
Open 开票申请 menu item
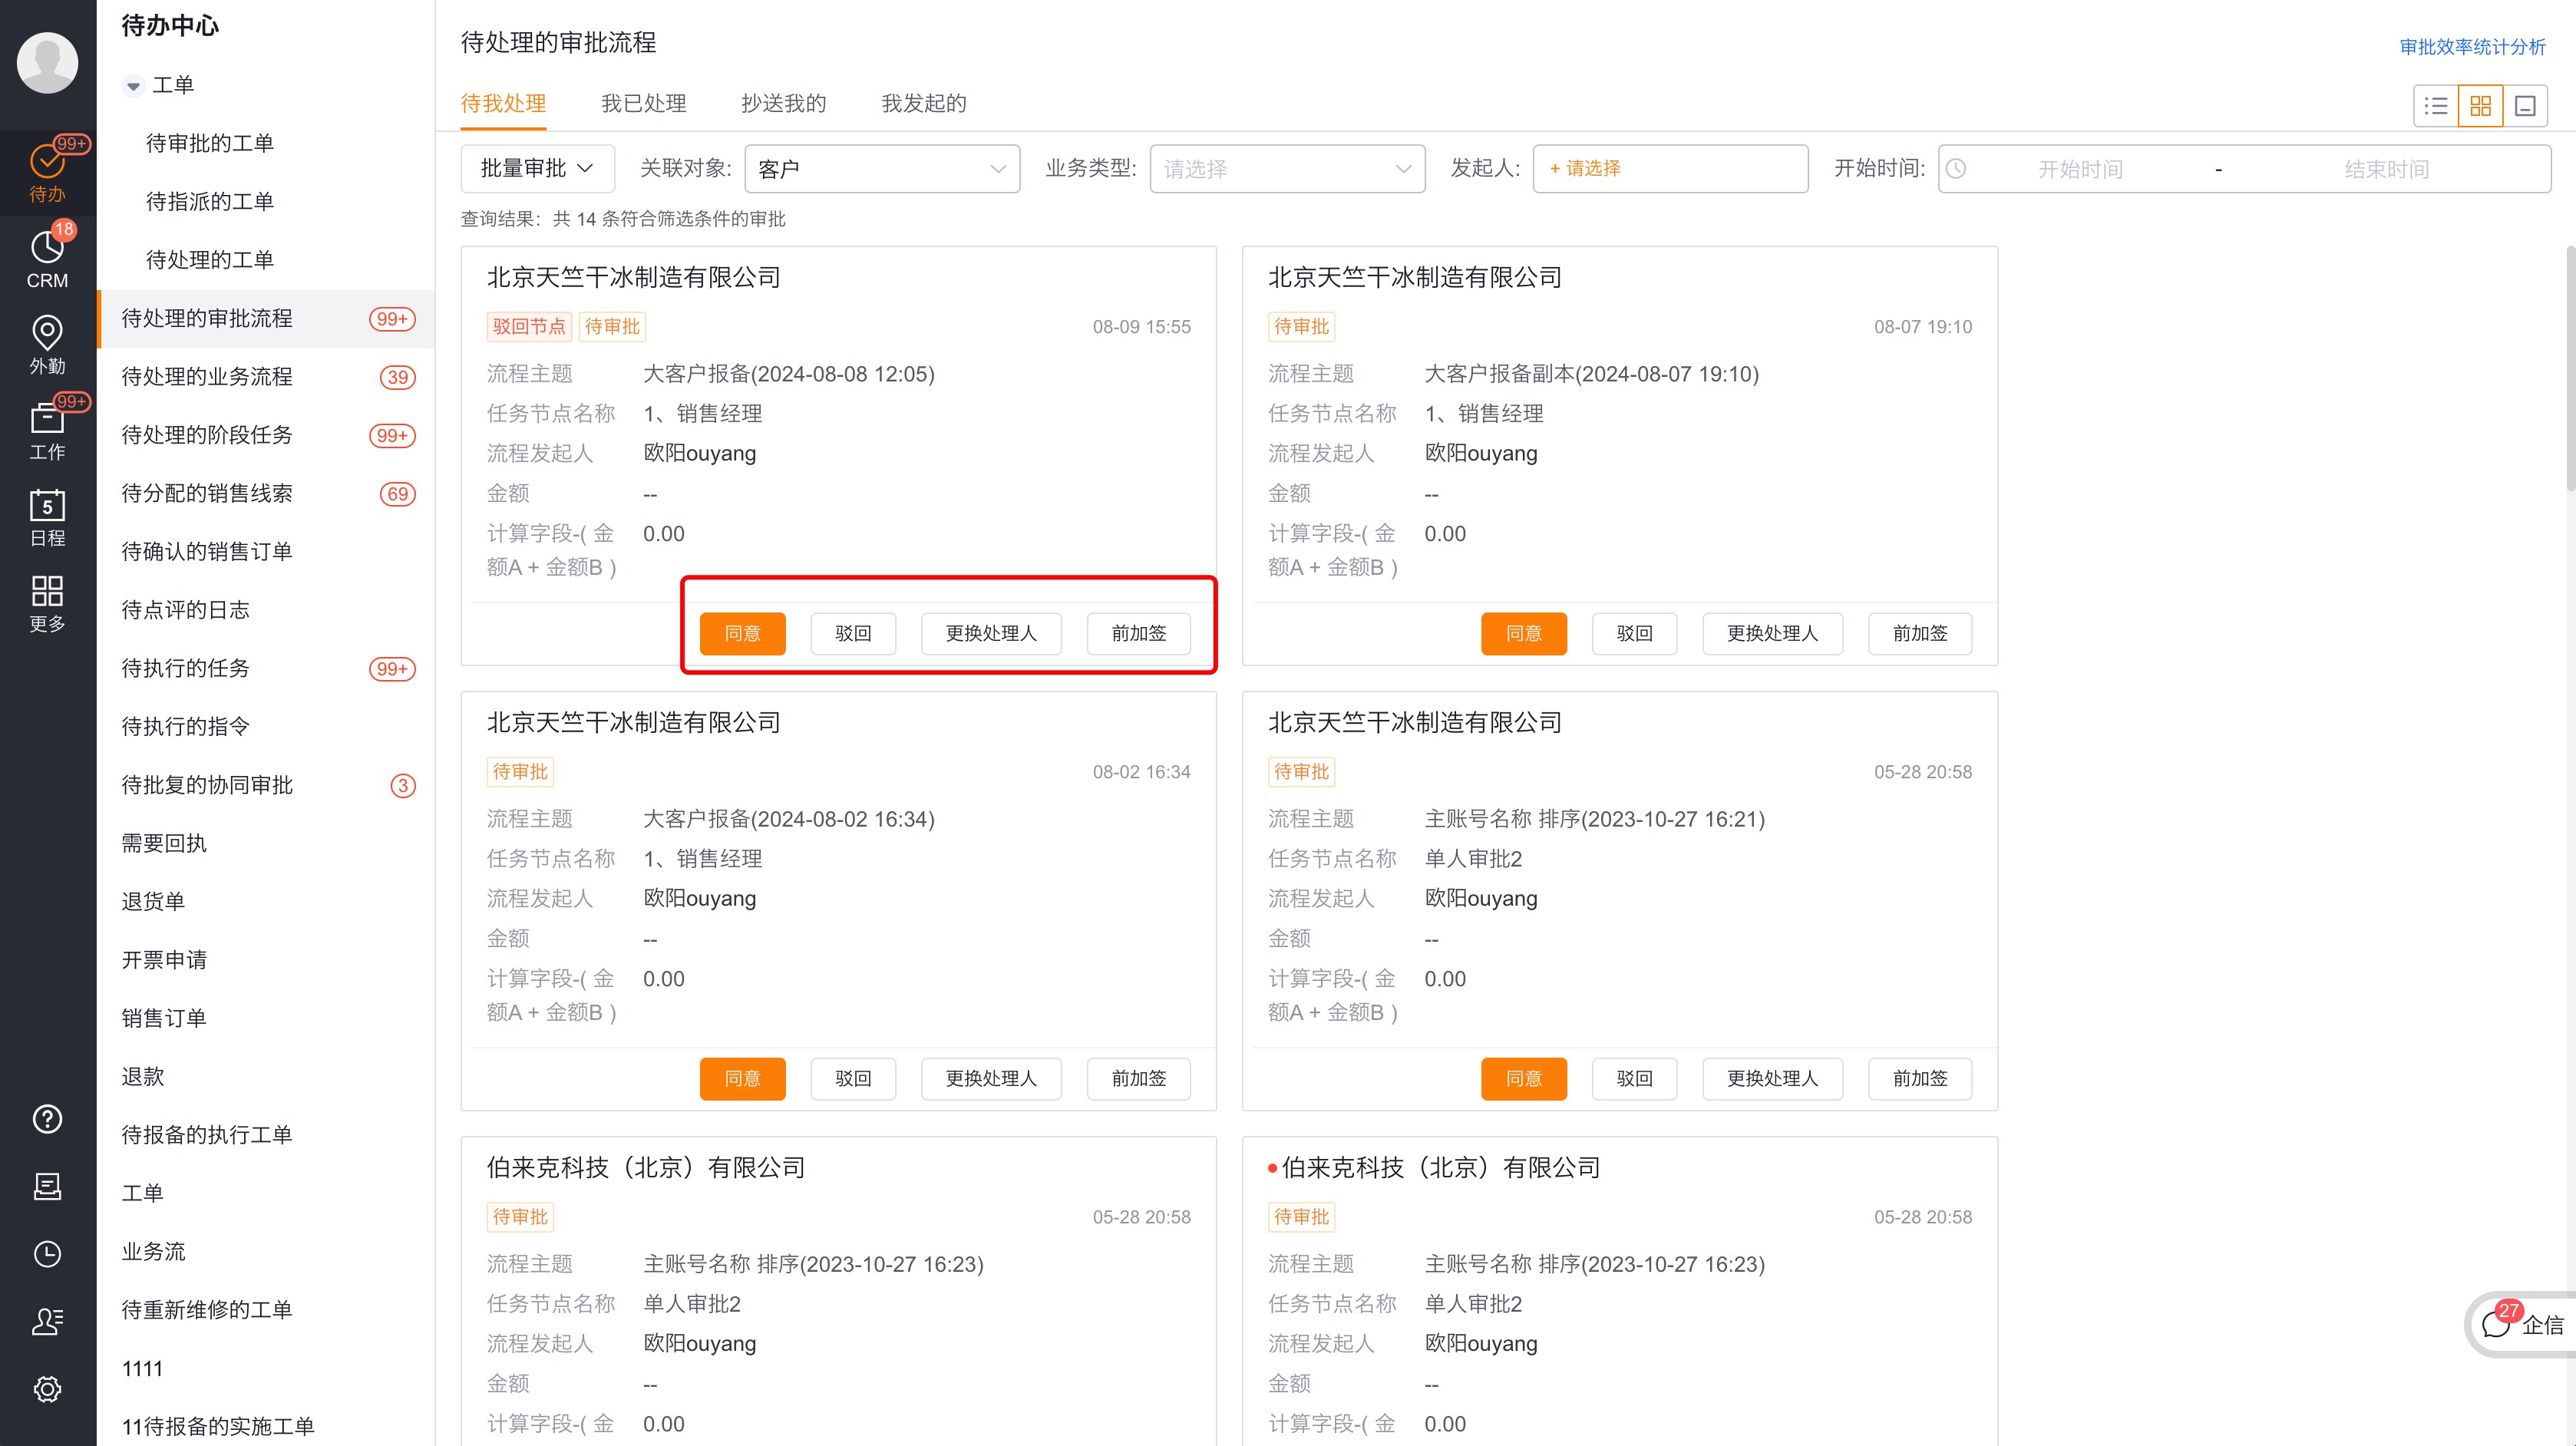tap(265, 959)
